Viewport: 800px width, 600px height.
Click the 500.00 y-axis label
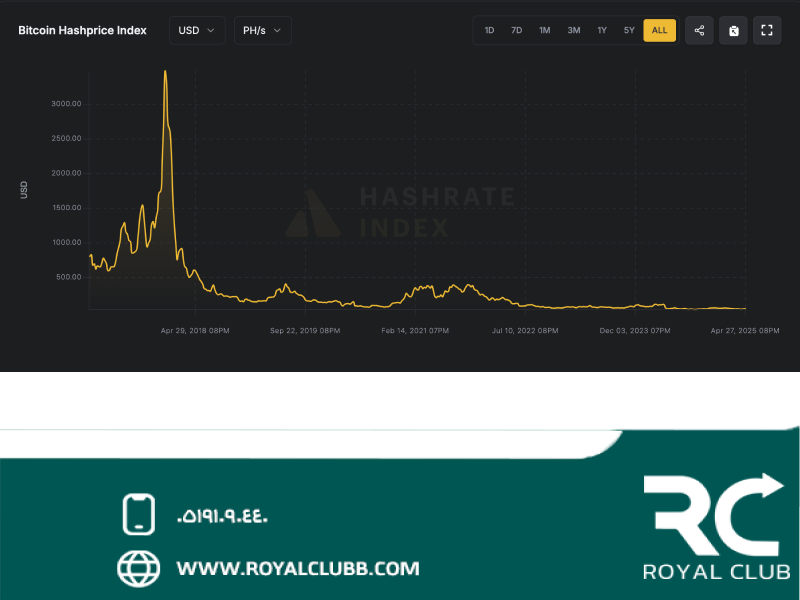coord(68,277)
